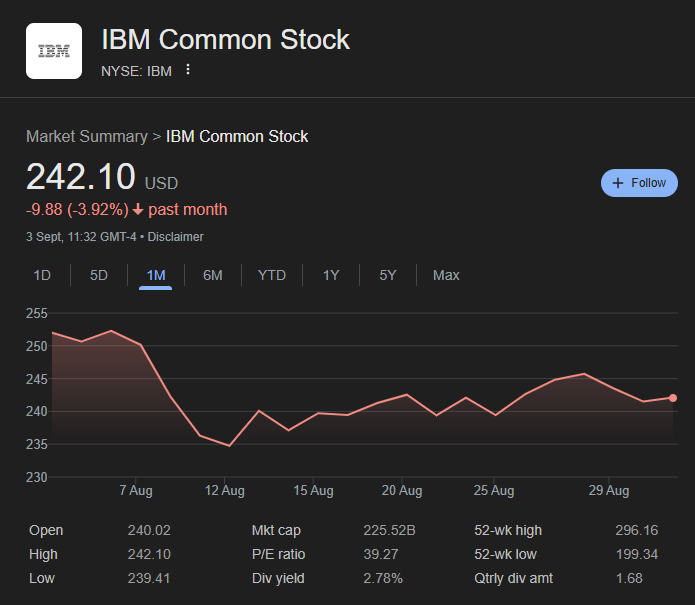This screenshot has width=695, height=605.
Task: View the 1Y price chart
Action: [x=331, y=275]
